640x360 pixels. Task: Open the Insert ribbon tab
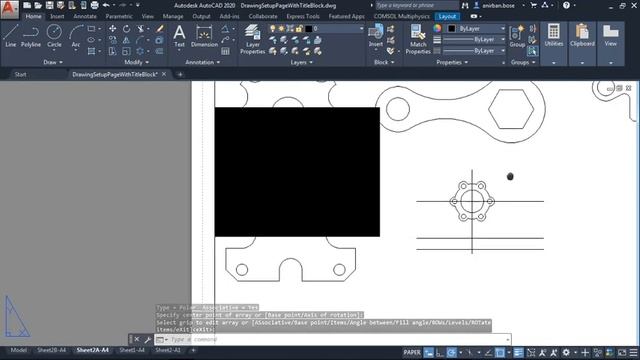click(57, 16)
